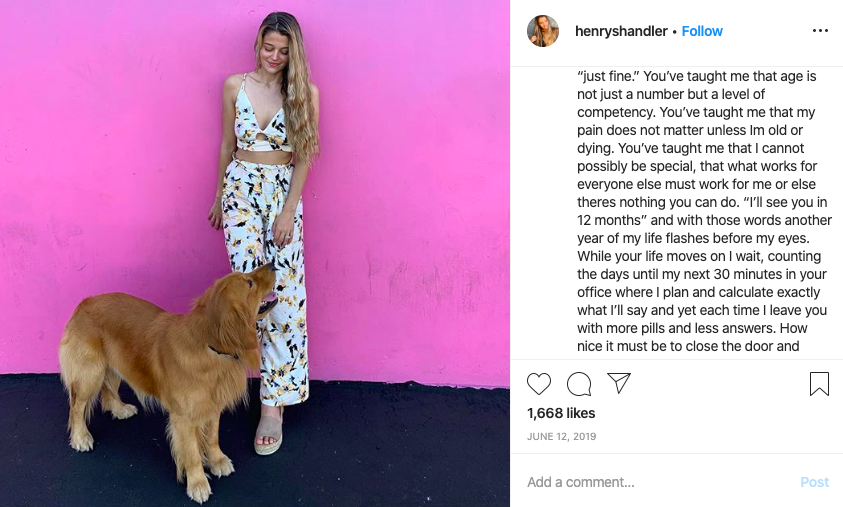Save the post with the bookmark icon

819,384
